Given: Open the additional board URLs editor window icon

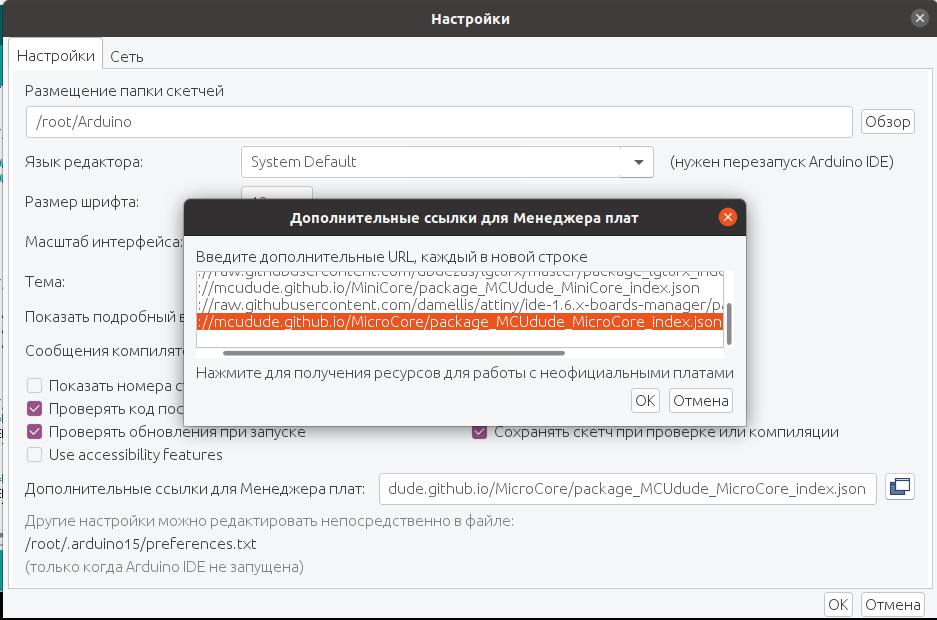Looking at the screenshot, I should click(x=900, y=487).
